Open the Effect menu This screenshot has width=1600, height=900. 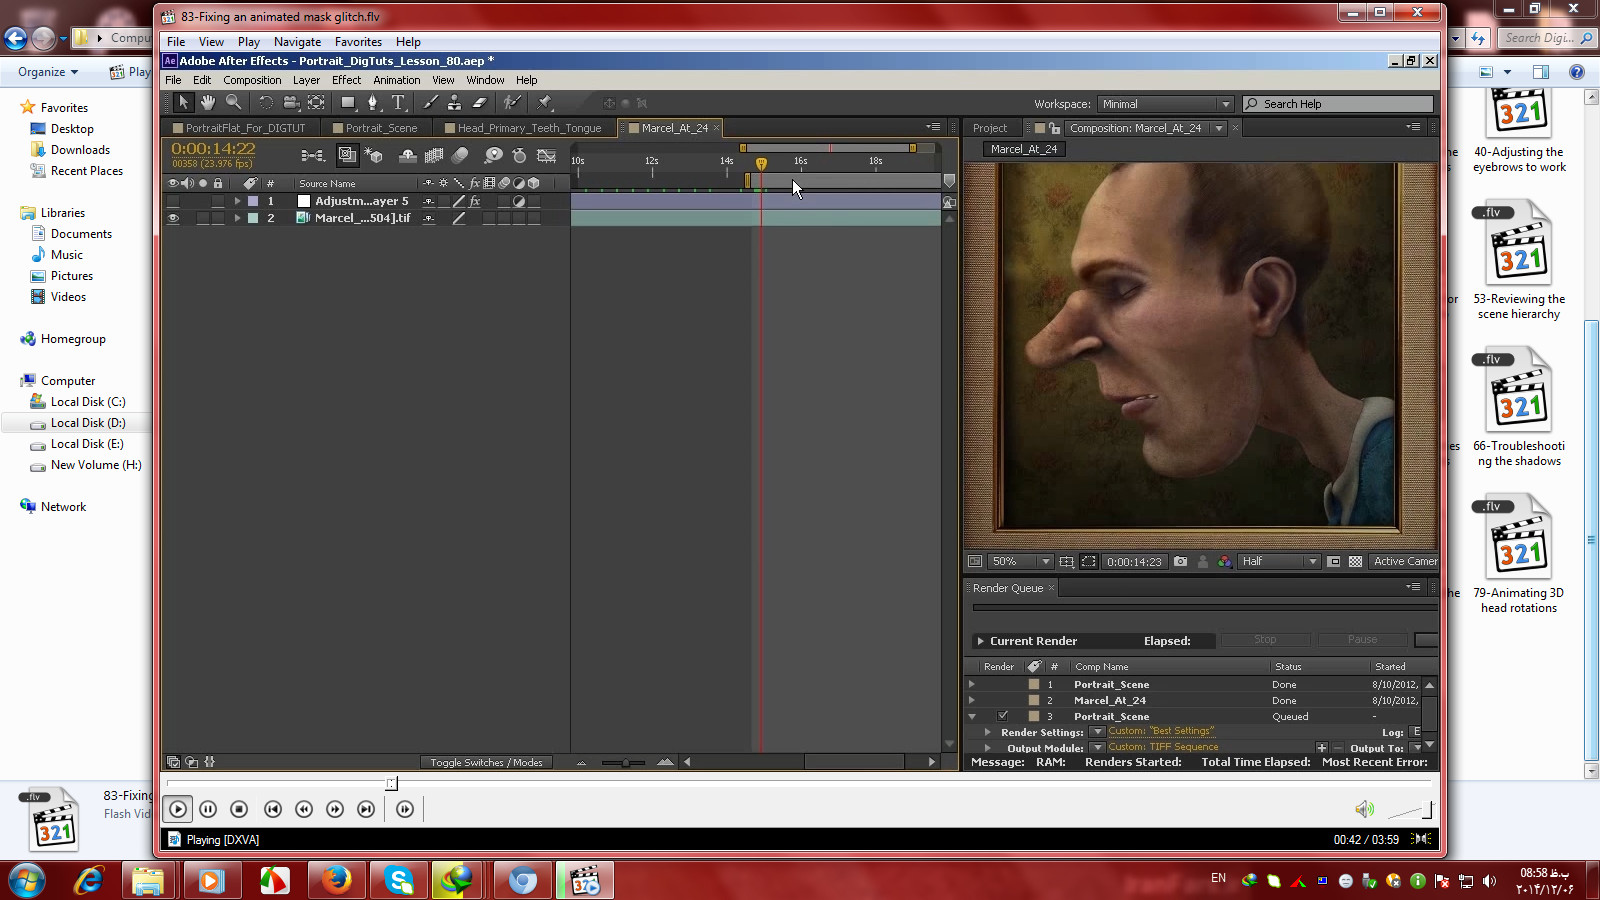[x=346, y=80]
